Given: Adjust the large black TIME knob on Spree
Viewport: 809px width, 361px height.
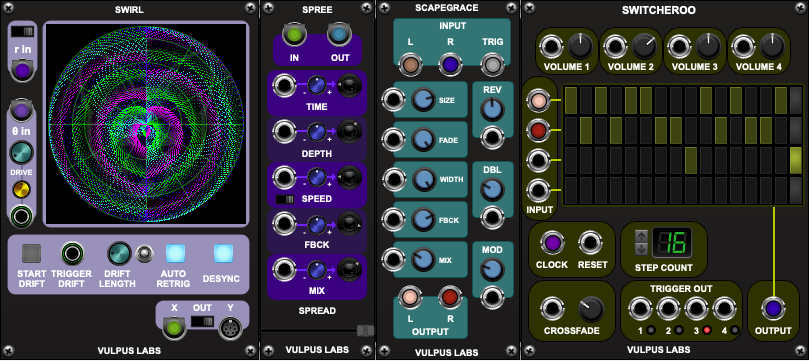Looking at the screenshot, I should 349,86.
